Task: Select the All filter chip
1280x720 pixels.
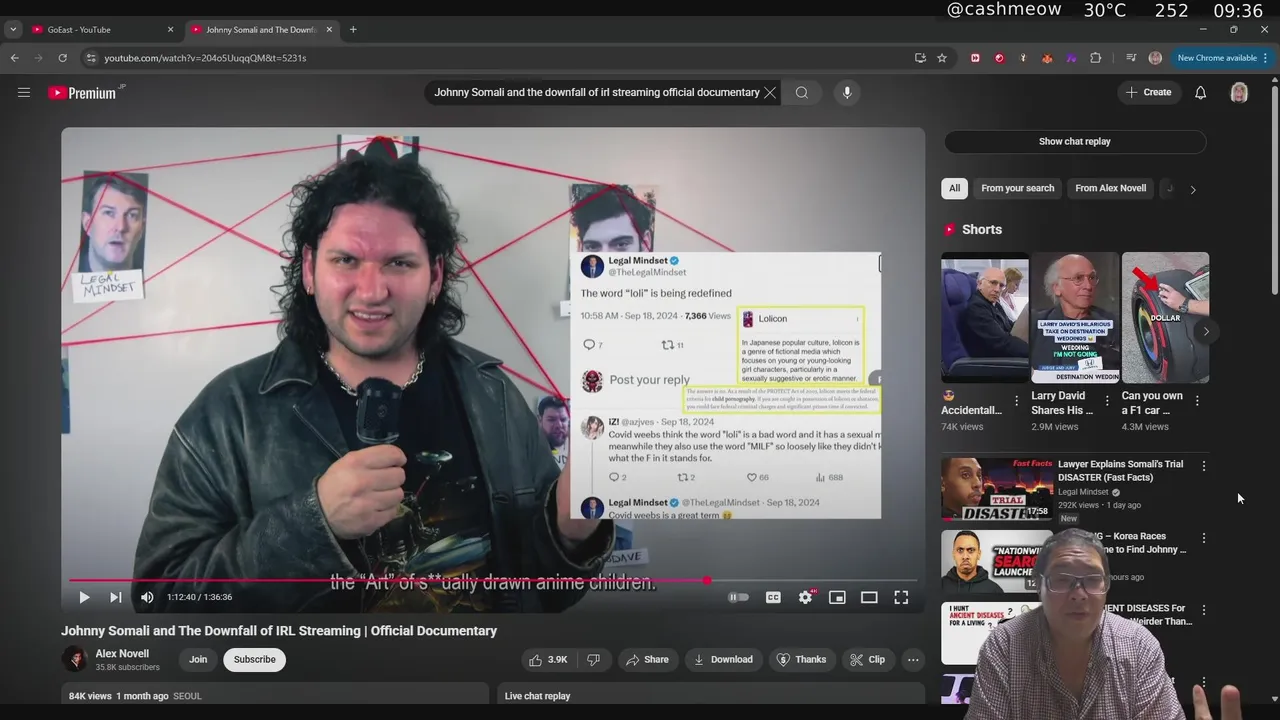Action: (954, 188)
